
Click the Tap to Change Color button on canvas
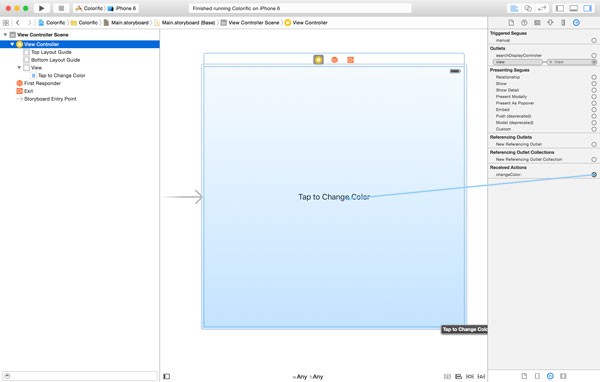pyautogui.click(x=334, y=197)
